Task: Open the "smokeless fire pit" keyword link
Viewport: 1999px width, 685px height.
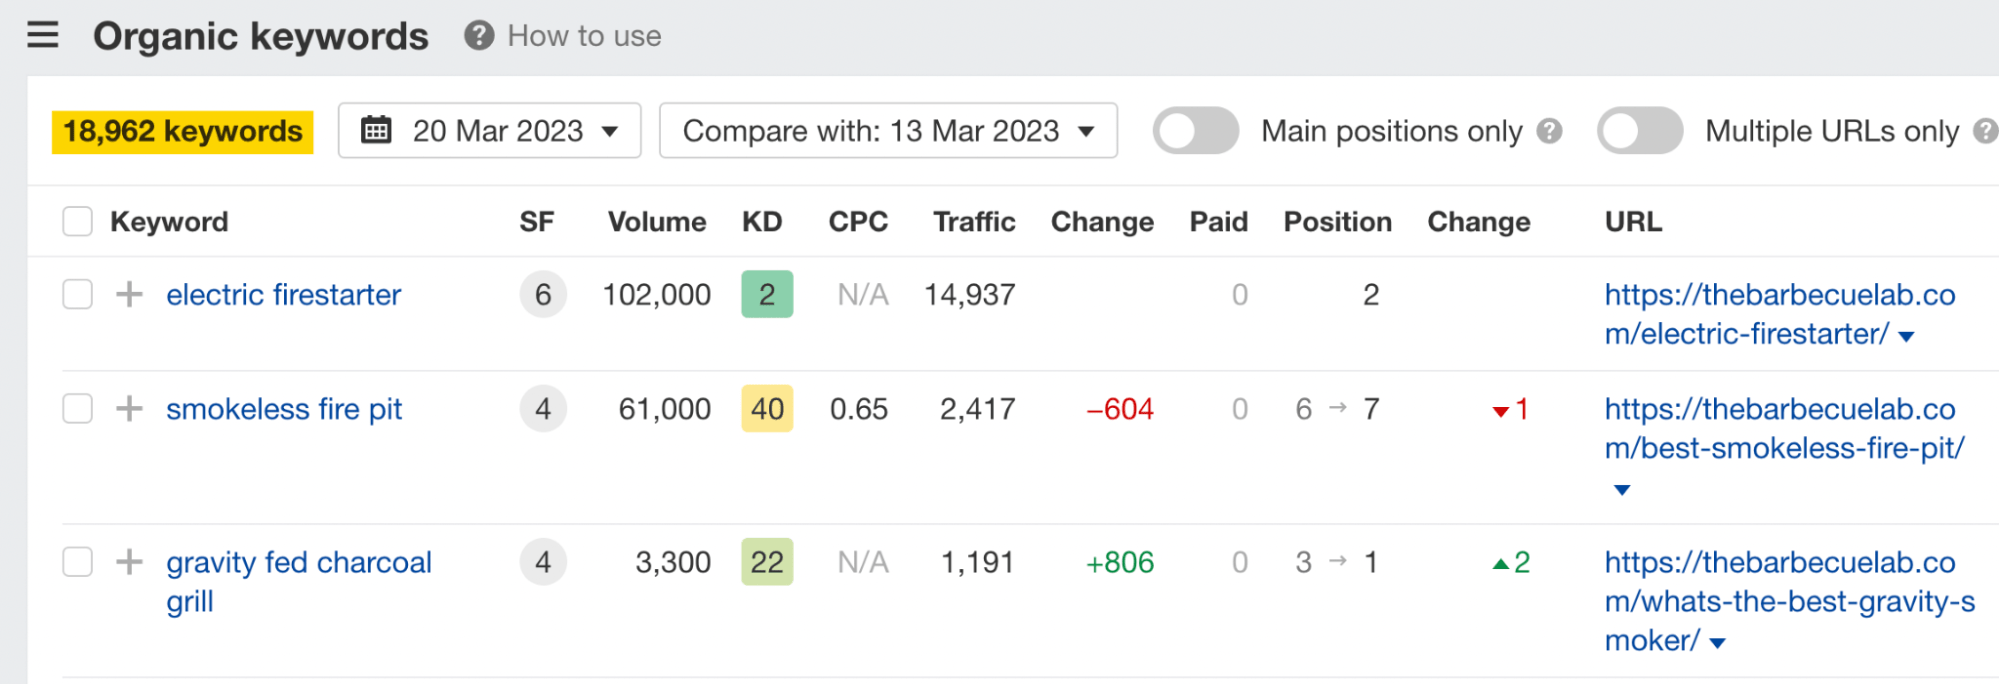Action: [284, 408]
